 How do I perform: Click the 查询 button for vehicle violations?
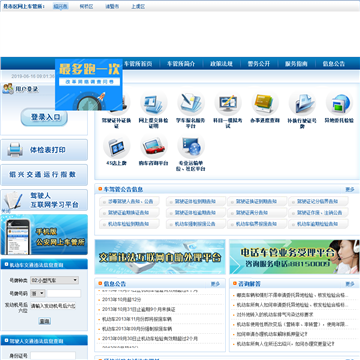coord(44,321)
